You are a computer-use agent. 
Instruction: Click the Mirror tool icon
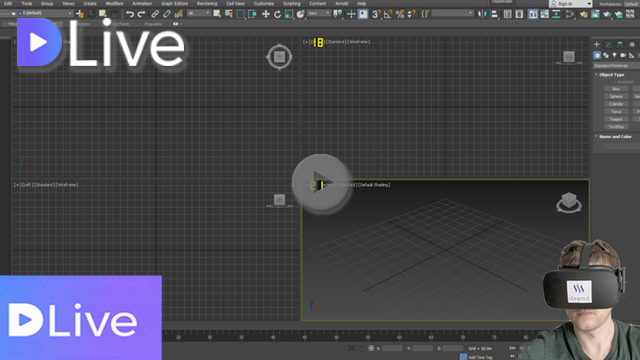482,14
